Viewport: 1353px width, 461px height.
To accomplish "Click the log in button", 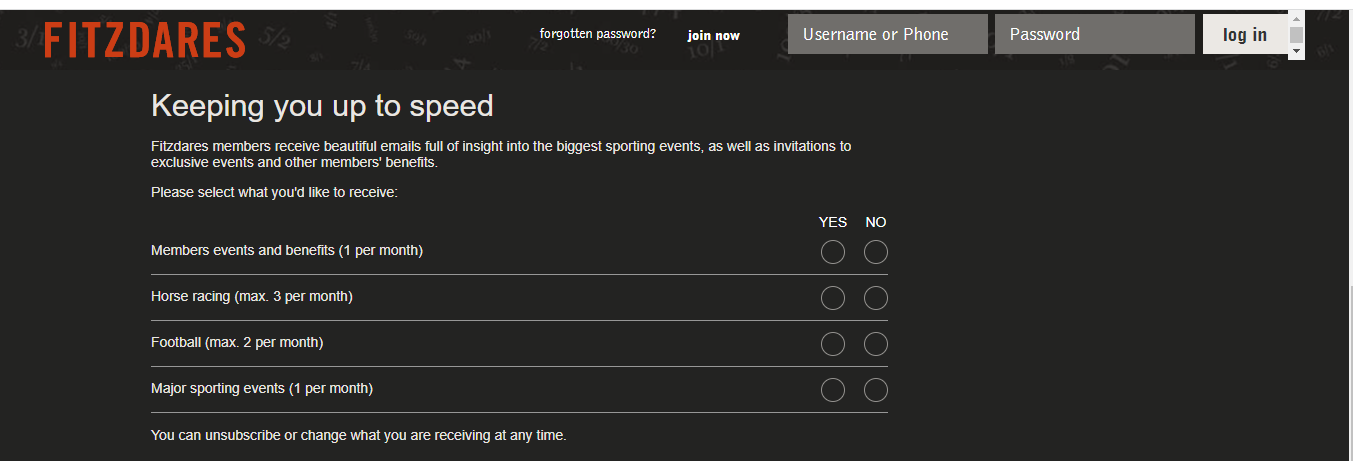I will (1245, 34).
